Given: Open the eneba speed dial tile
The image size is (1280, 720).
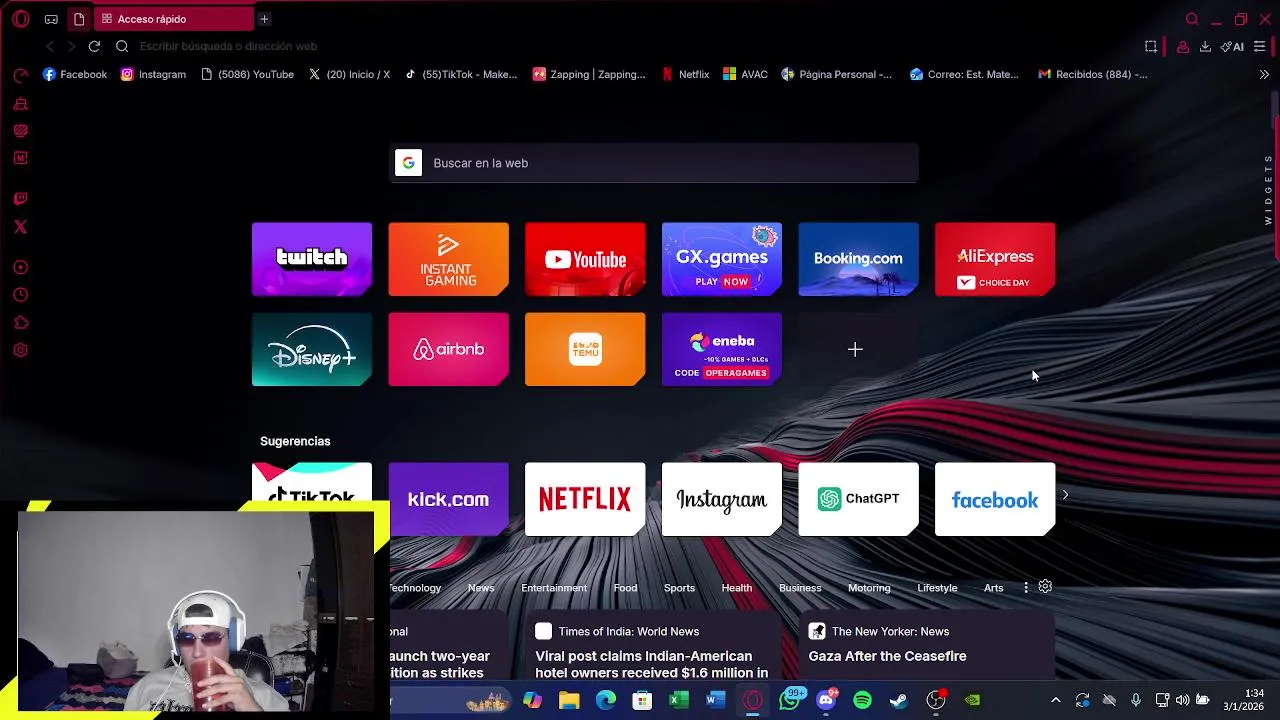Looking at the screenshot, I should pyautogui.click(x=722, y=349).
